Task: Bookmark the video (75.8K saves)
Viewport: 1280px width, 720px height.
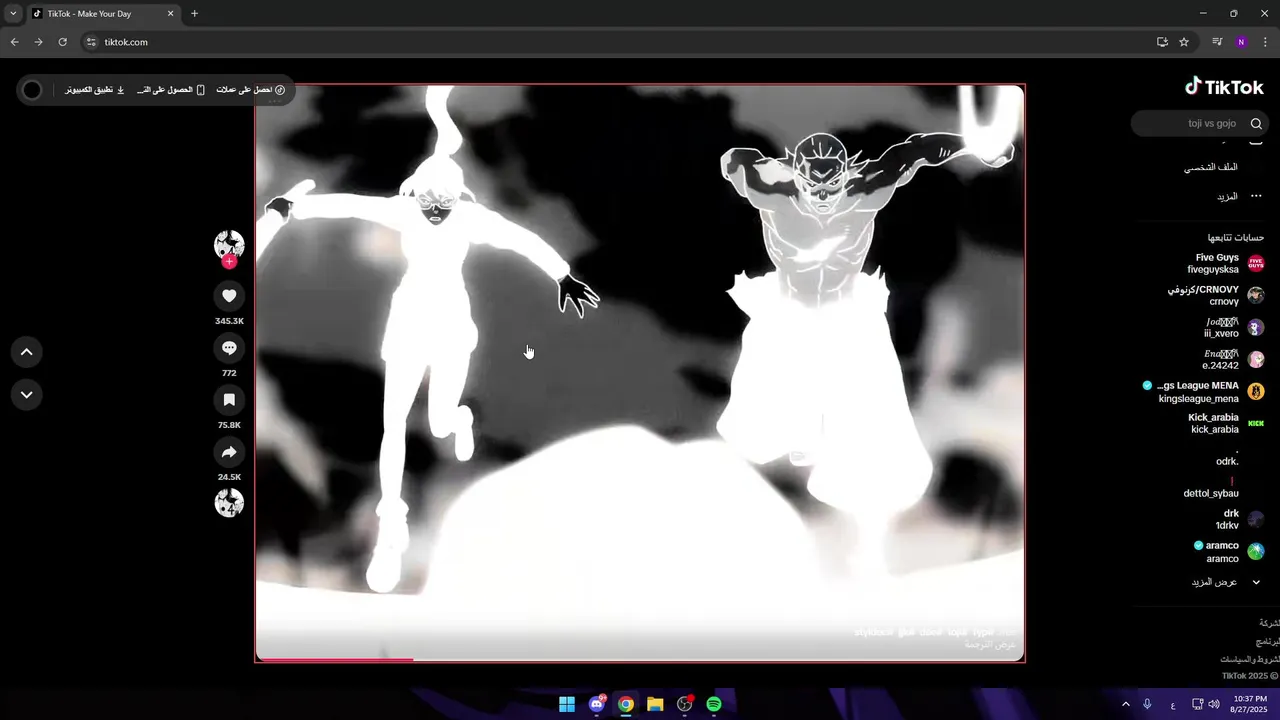Action: coord(229,400)
